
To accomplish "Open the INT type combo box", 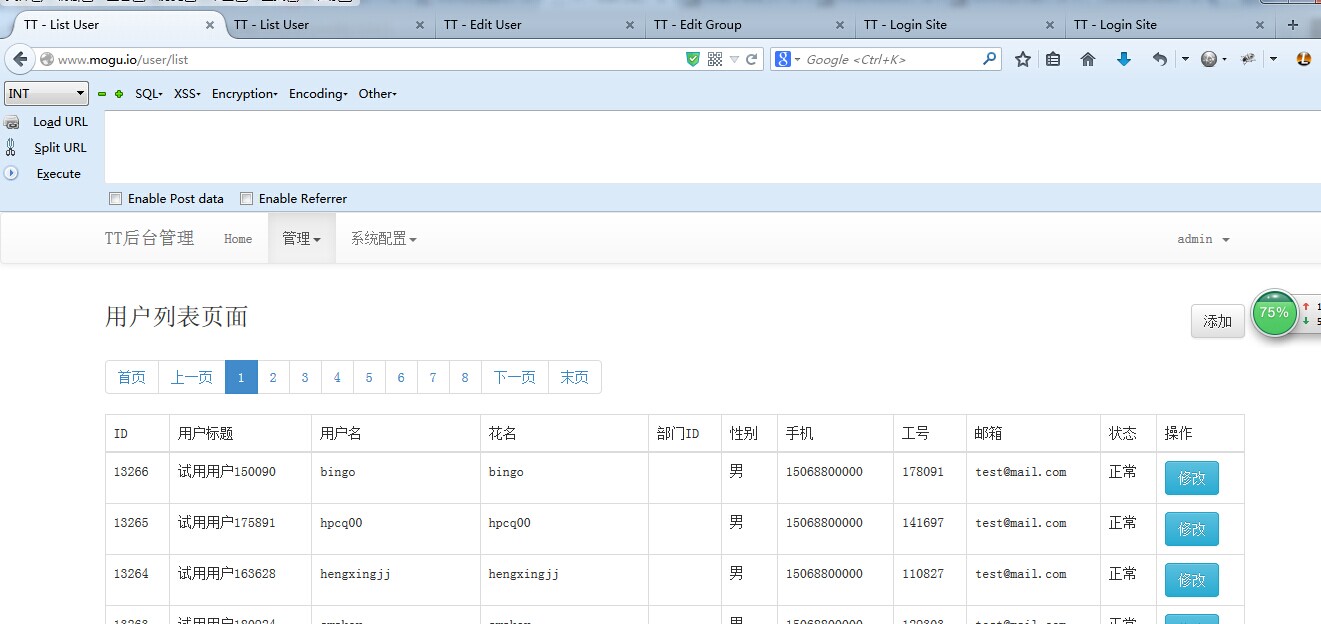I will pos(47,93).
